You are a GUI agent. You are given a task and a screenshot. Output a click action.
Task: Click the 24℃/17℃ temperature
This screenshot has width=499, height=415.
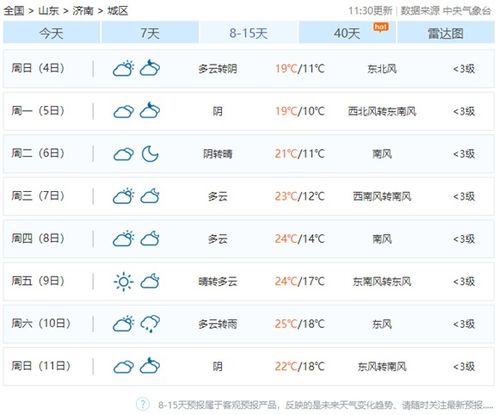[300, 281]
